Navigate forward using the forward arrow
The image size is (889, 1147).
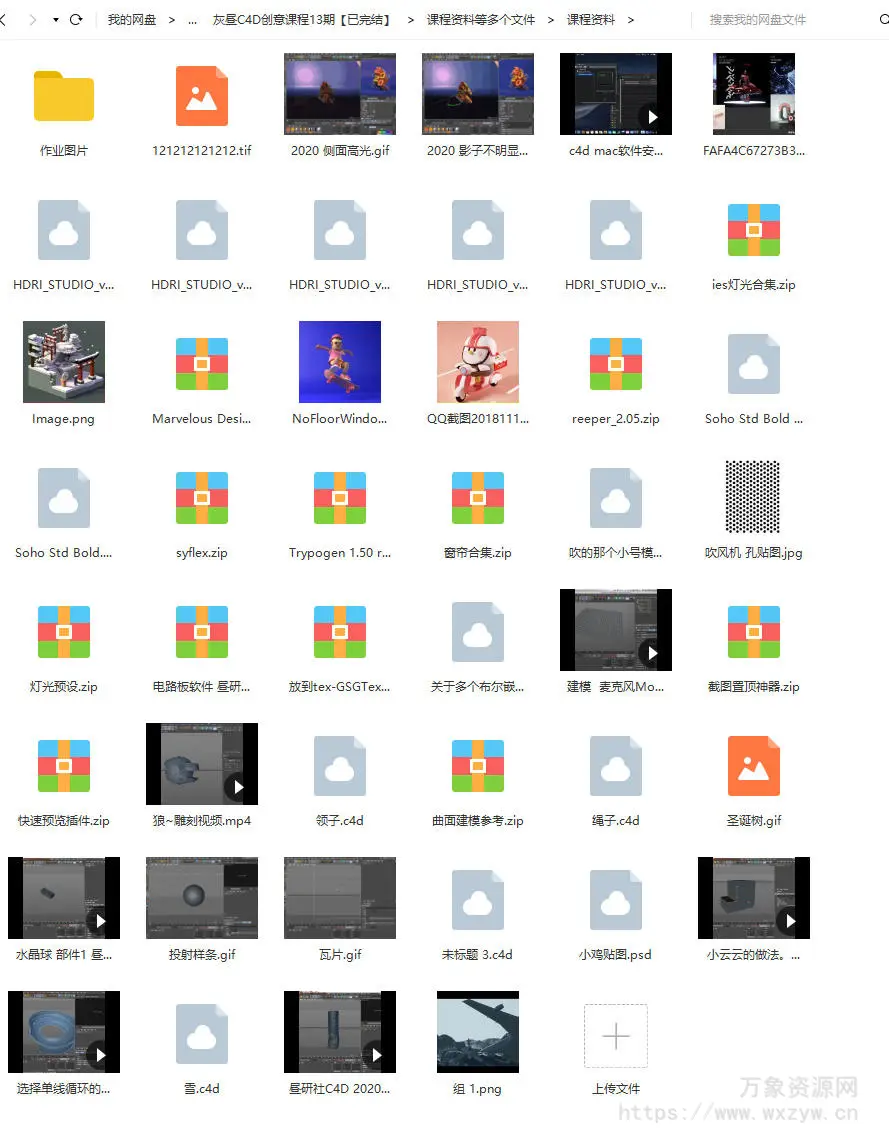tap(33, 20)
